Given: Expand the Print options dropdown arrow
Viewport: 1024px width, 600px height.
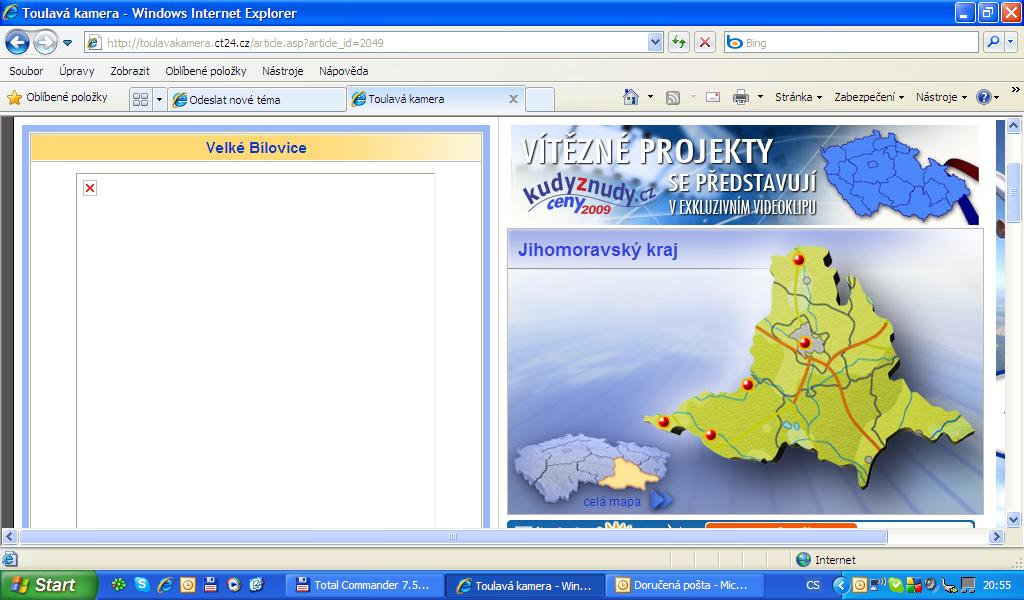Looking at the screenshot, I should pos(760,97).
